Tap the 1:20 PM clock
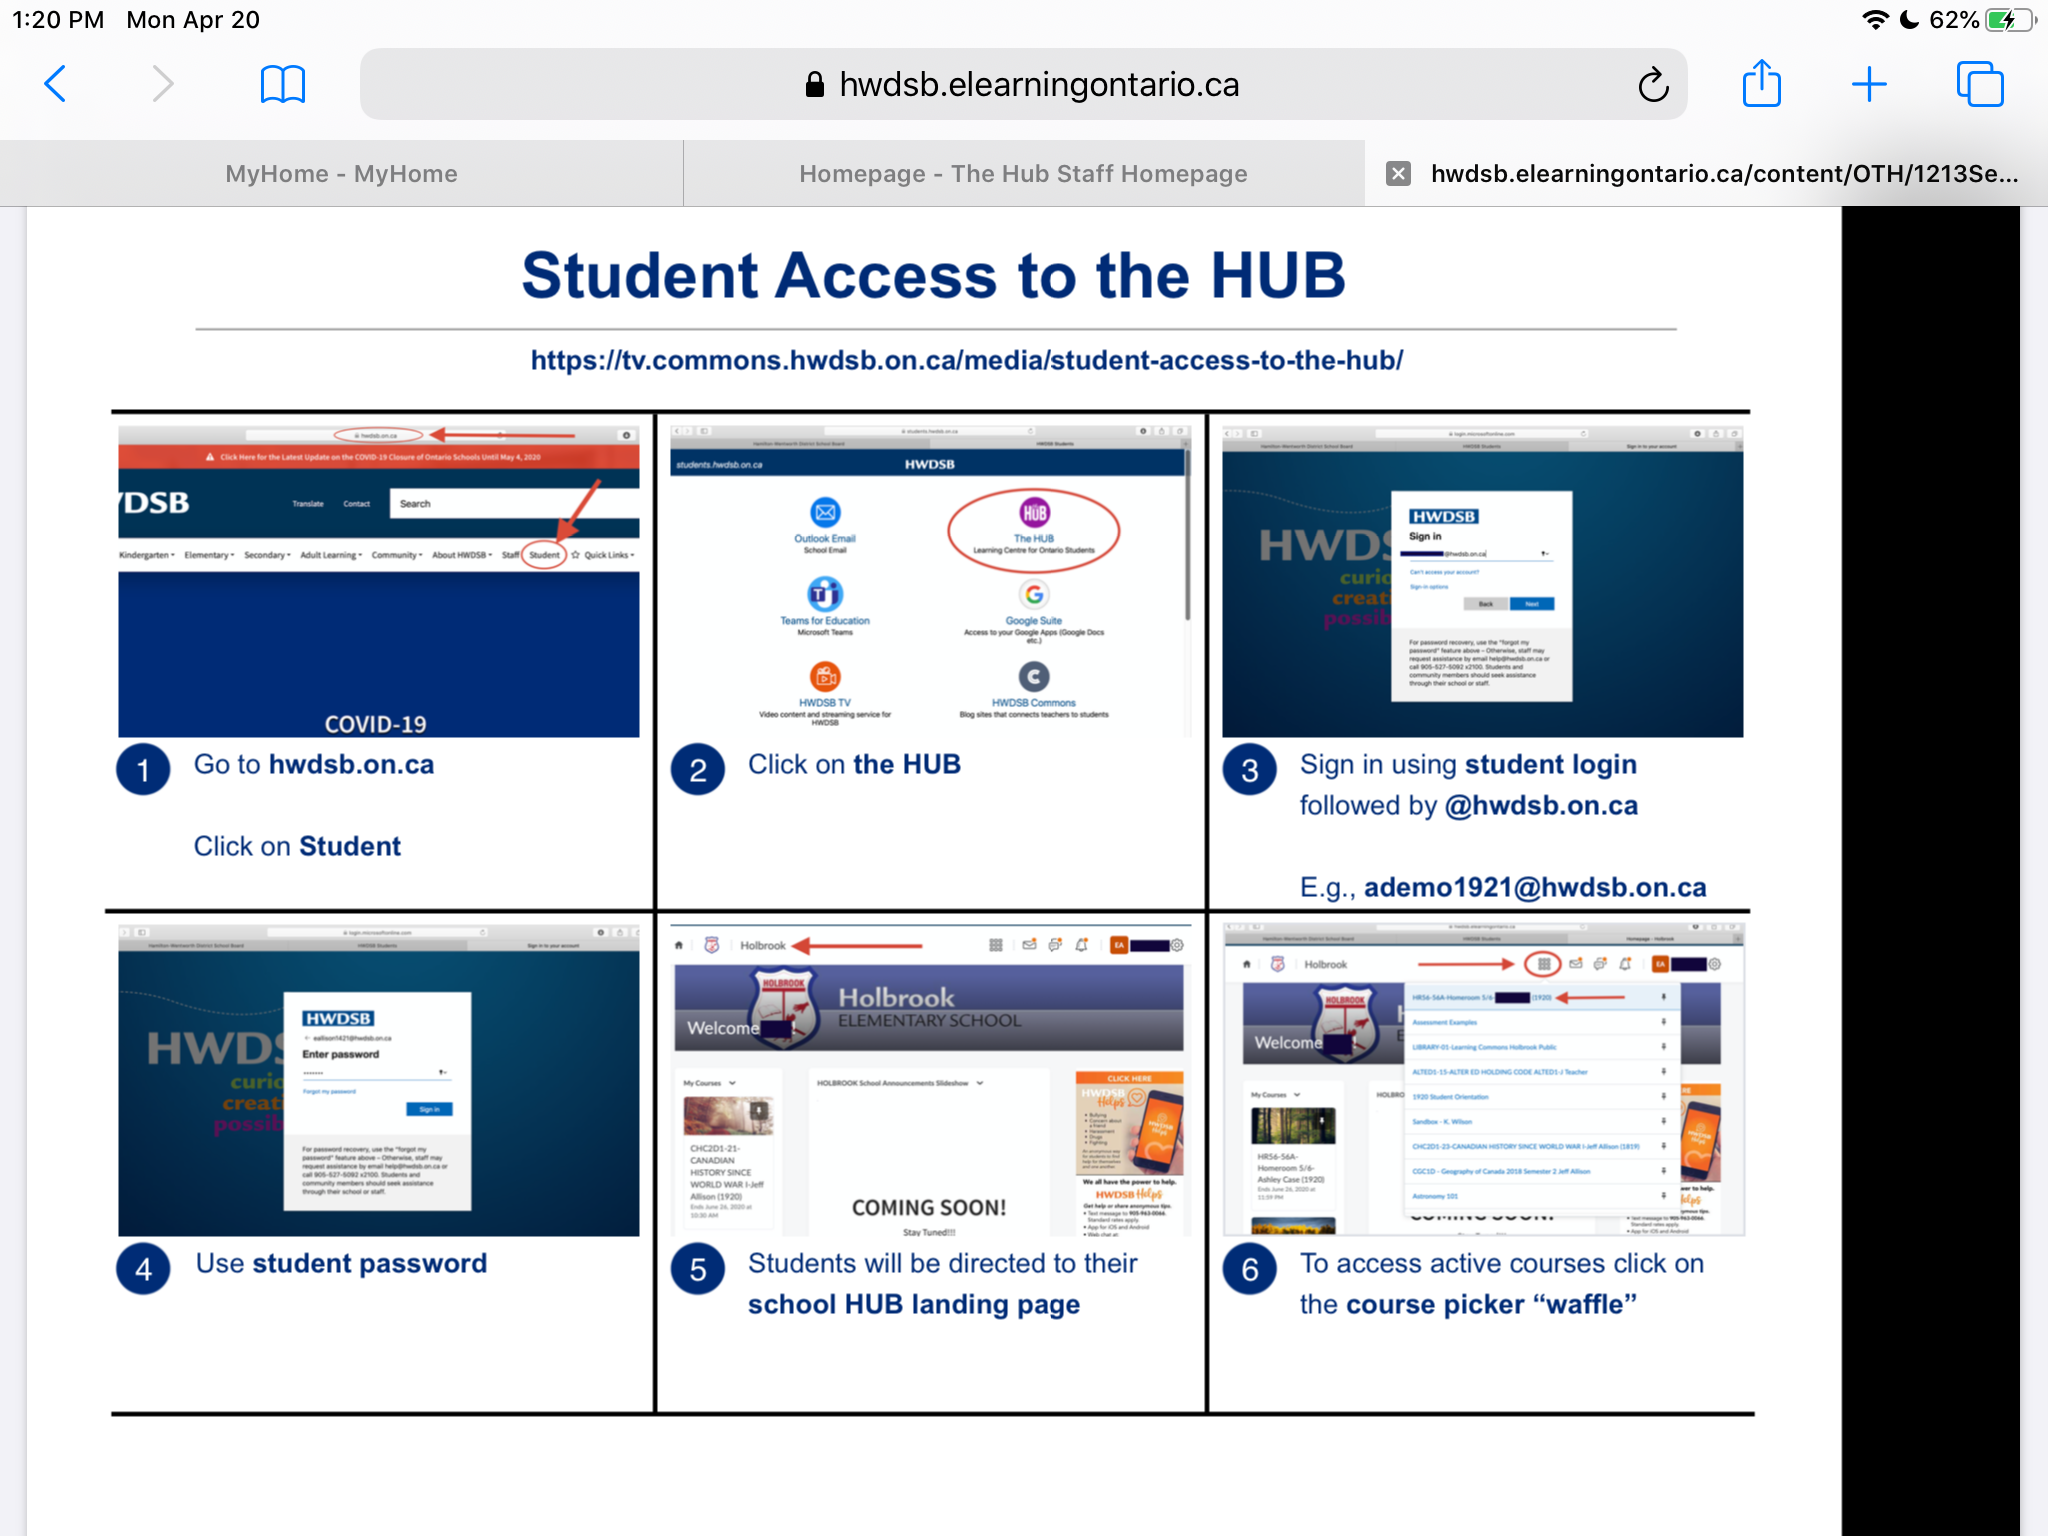The height and width of the screenshot is (1536, 2048). (x=58, y=20)
